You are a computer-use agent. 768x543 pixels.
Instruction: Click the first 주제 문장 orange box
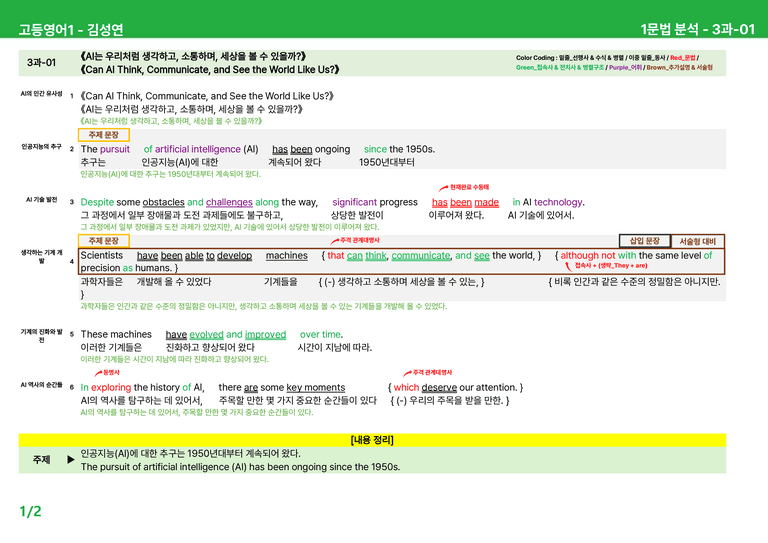[x=104, y=135]
